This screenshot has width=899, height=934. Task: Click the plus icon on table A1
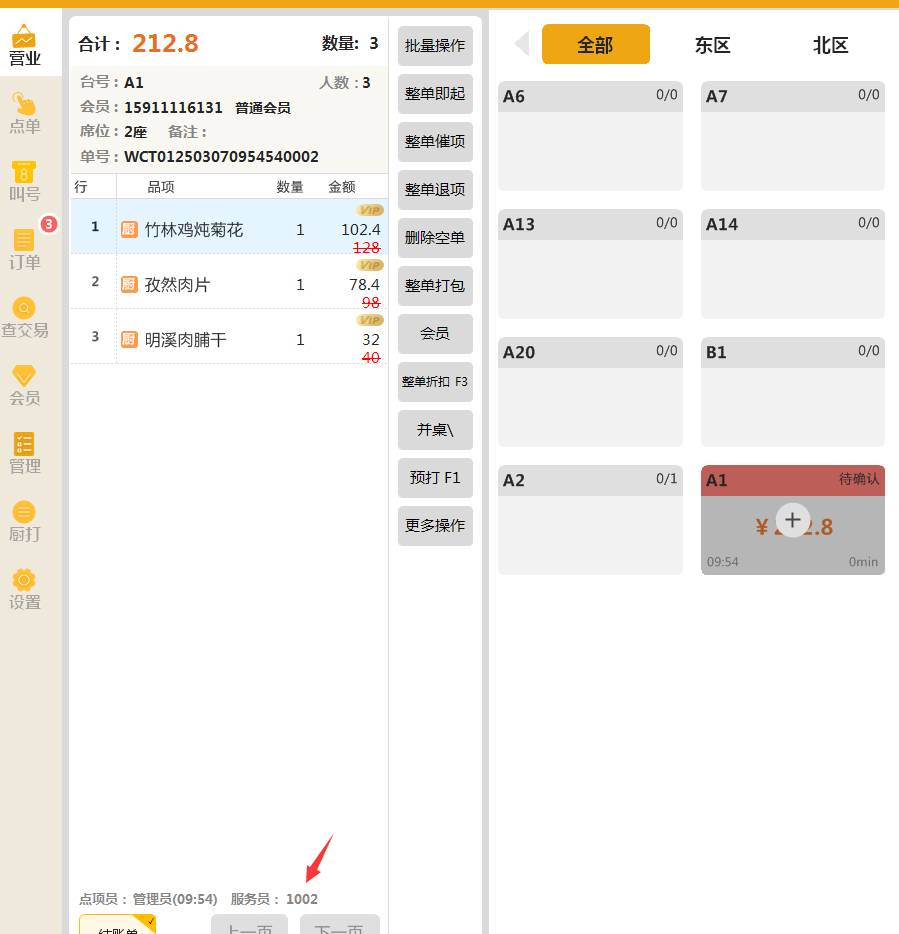tap(792, 520)
